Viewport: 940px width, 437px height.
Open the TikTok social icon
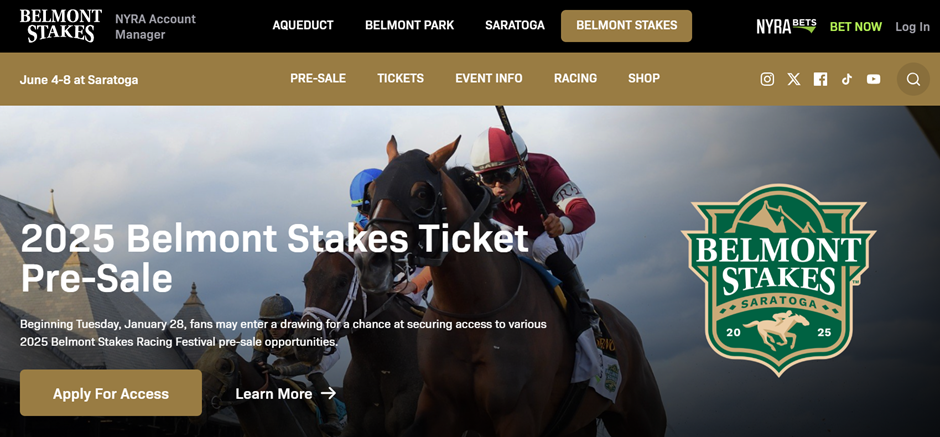click(x=846, y=79)
